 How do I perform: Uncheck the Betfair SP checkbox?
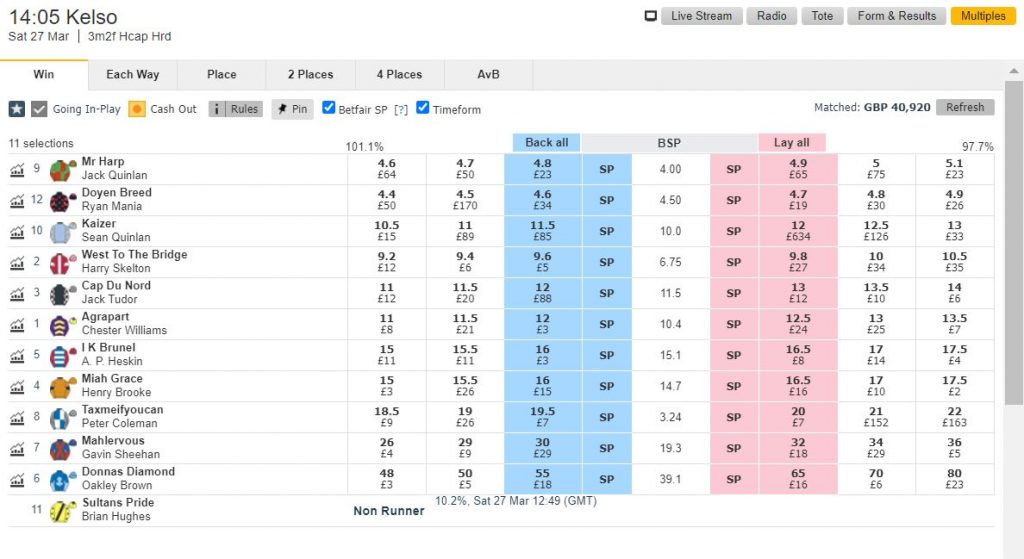click(x=329, y=108)
